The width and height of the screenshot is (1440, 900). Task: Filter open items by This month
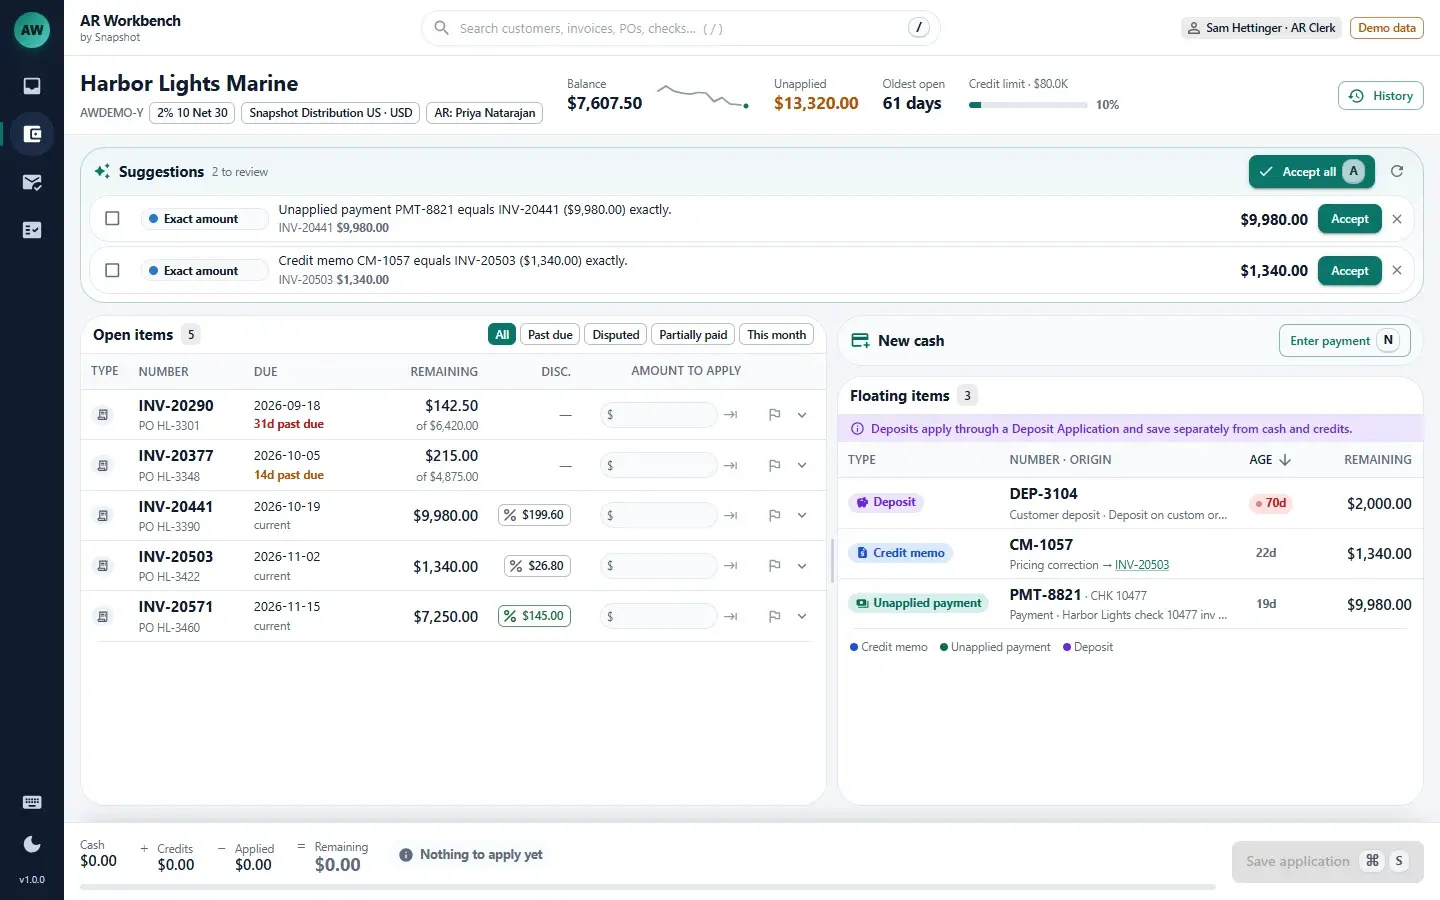[x=776, y=335]
